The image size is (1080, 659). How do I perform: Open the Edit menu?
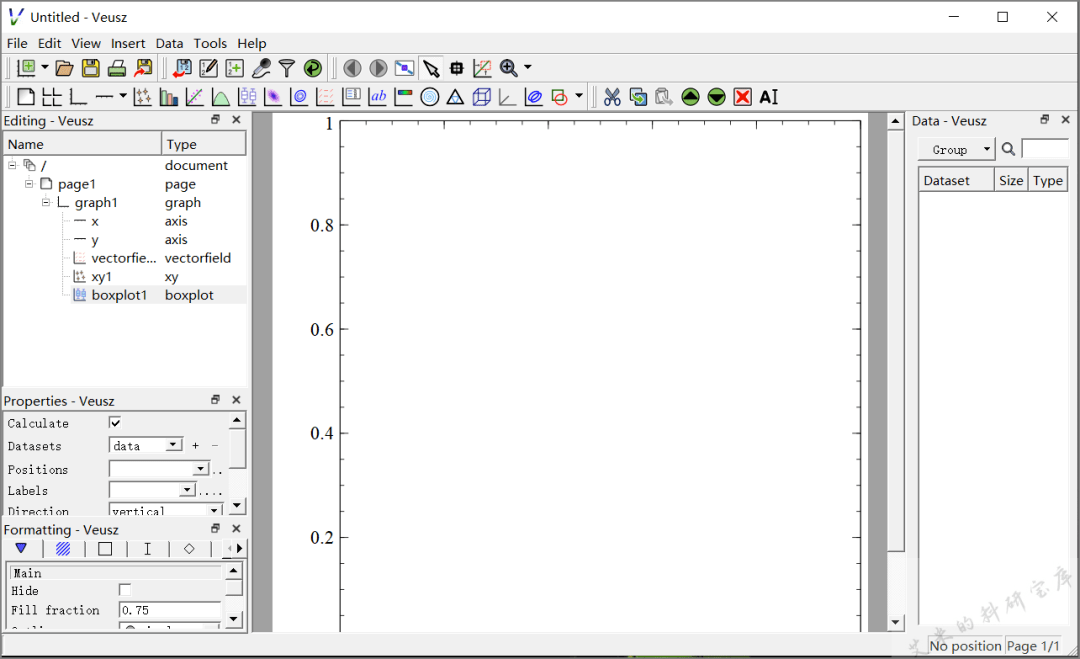point(50,43)
